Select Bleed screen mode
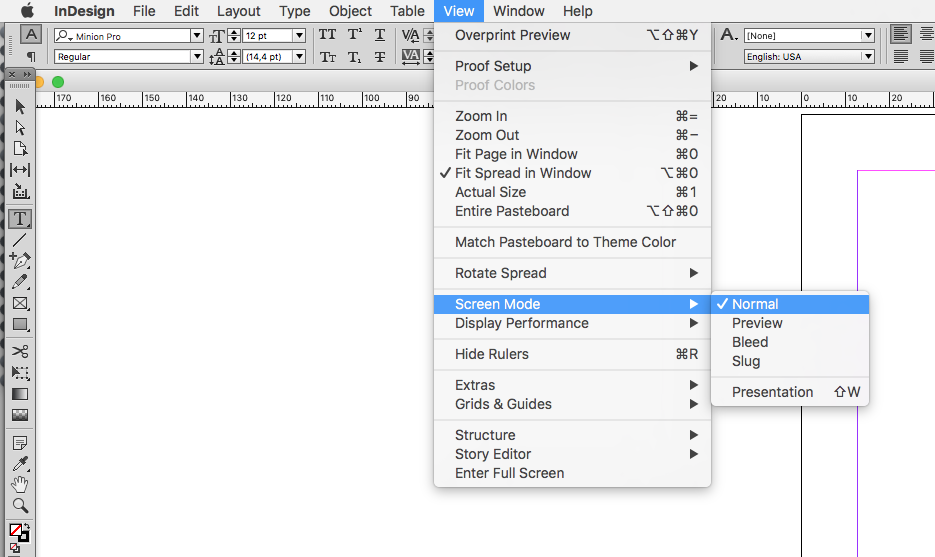 790,342
